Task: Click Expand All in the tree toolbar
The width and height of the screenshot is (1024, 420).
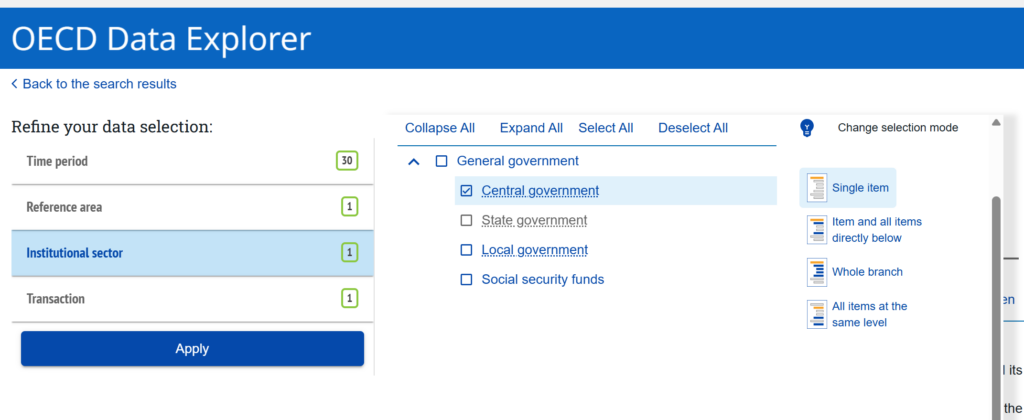Action: [531, 128]
